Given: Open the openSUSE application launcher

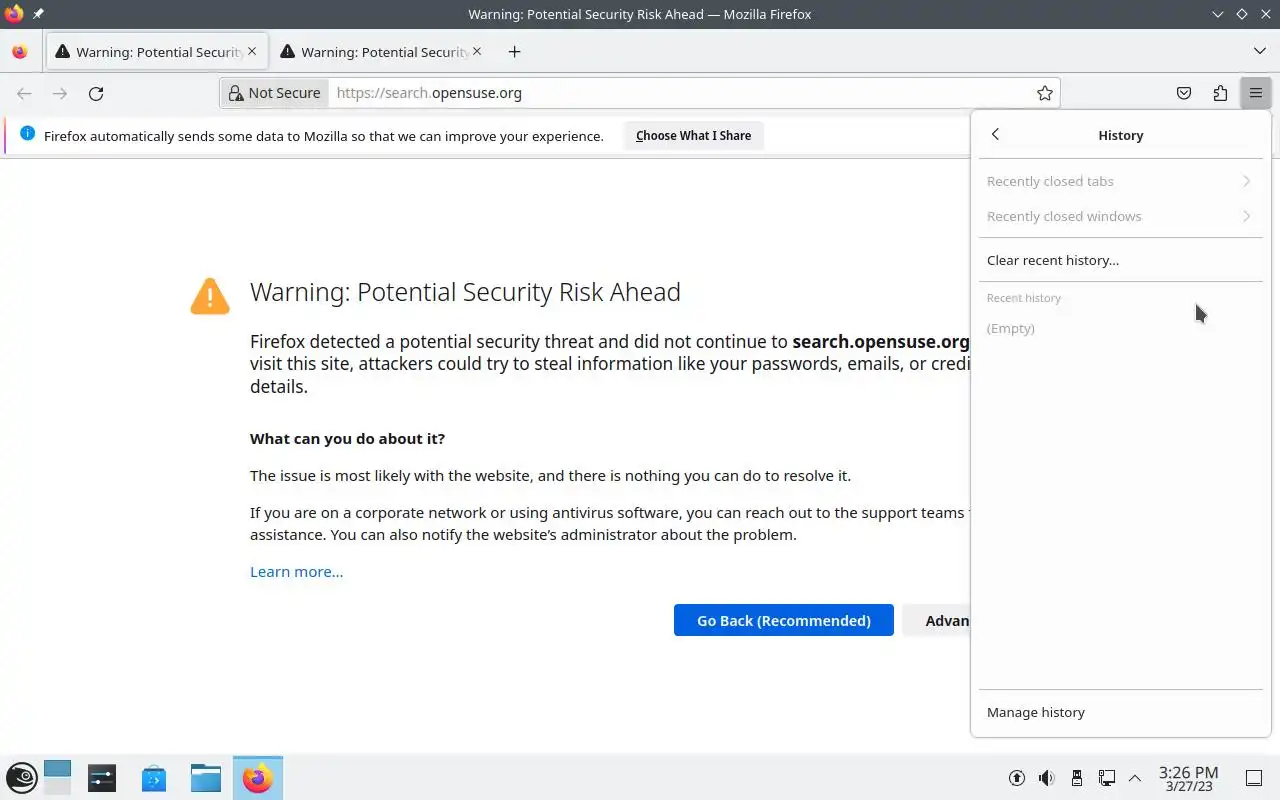Looking at the screenshot, I should tap(22, 778).
